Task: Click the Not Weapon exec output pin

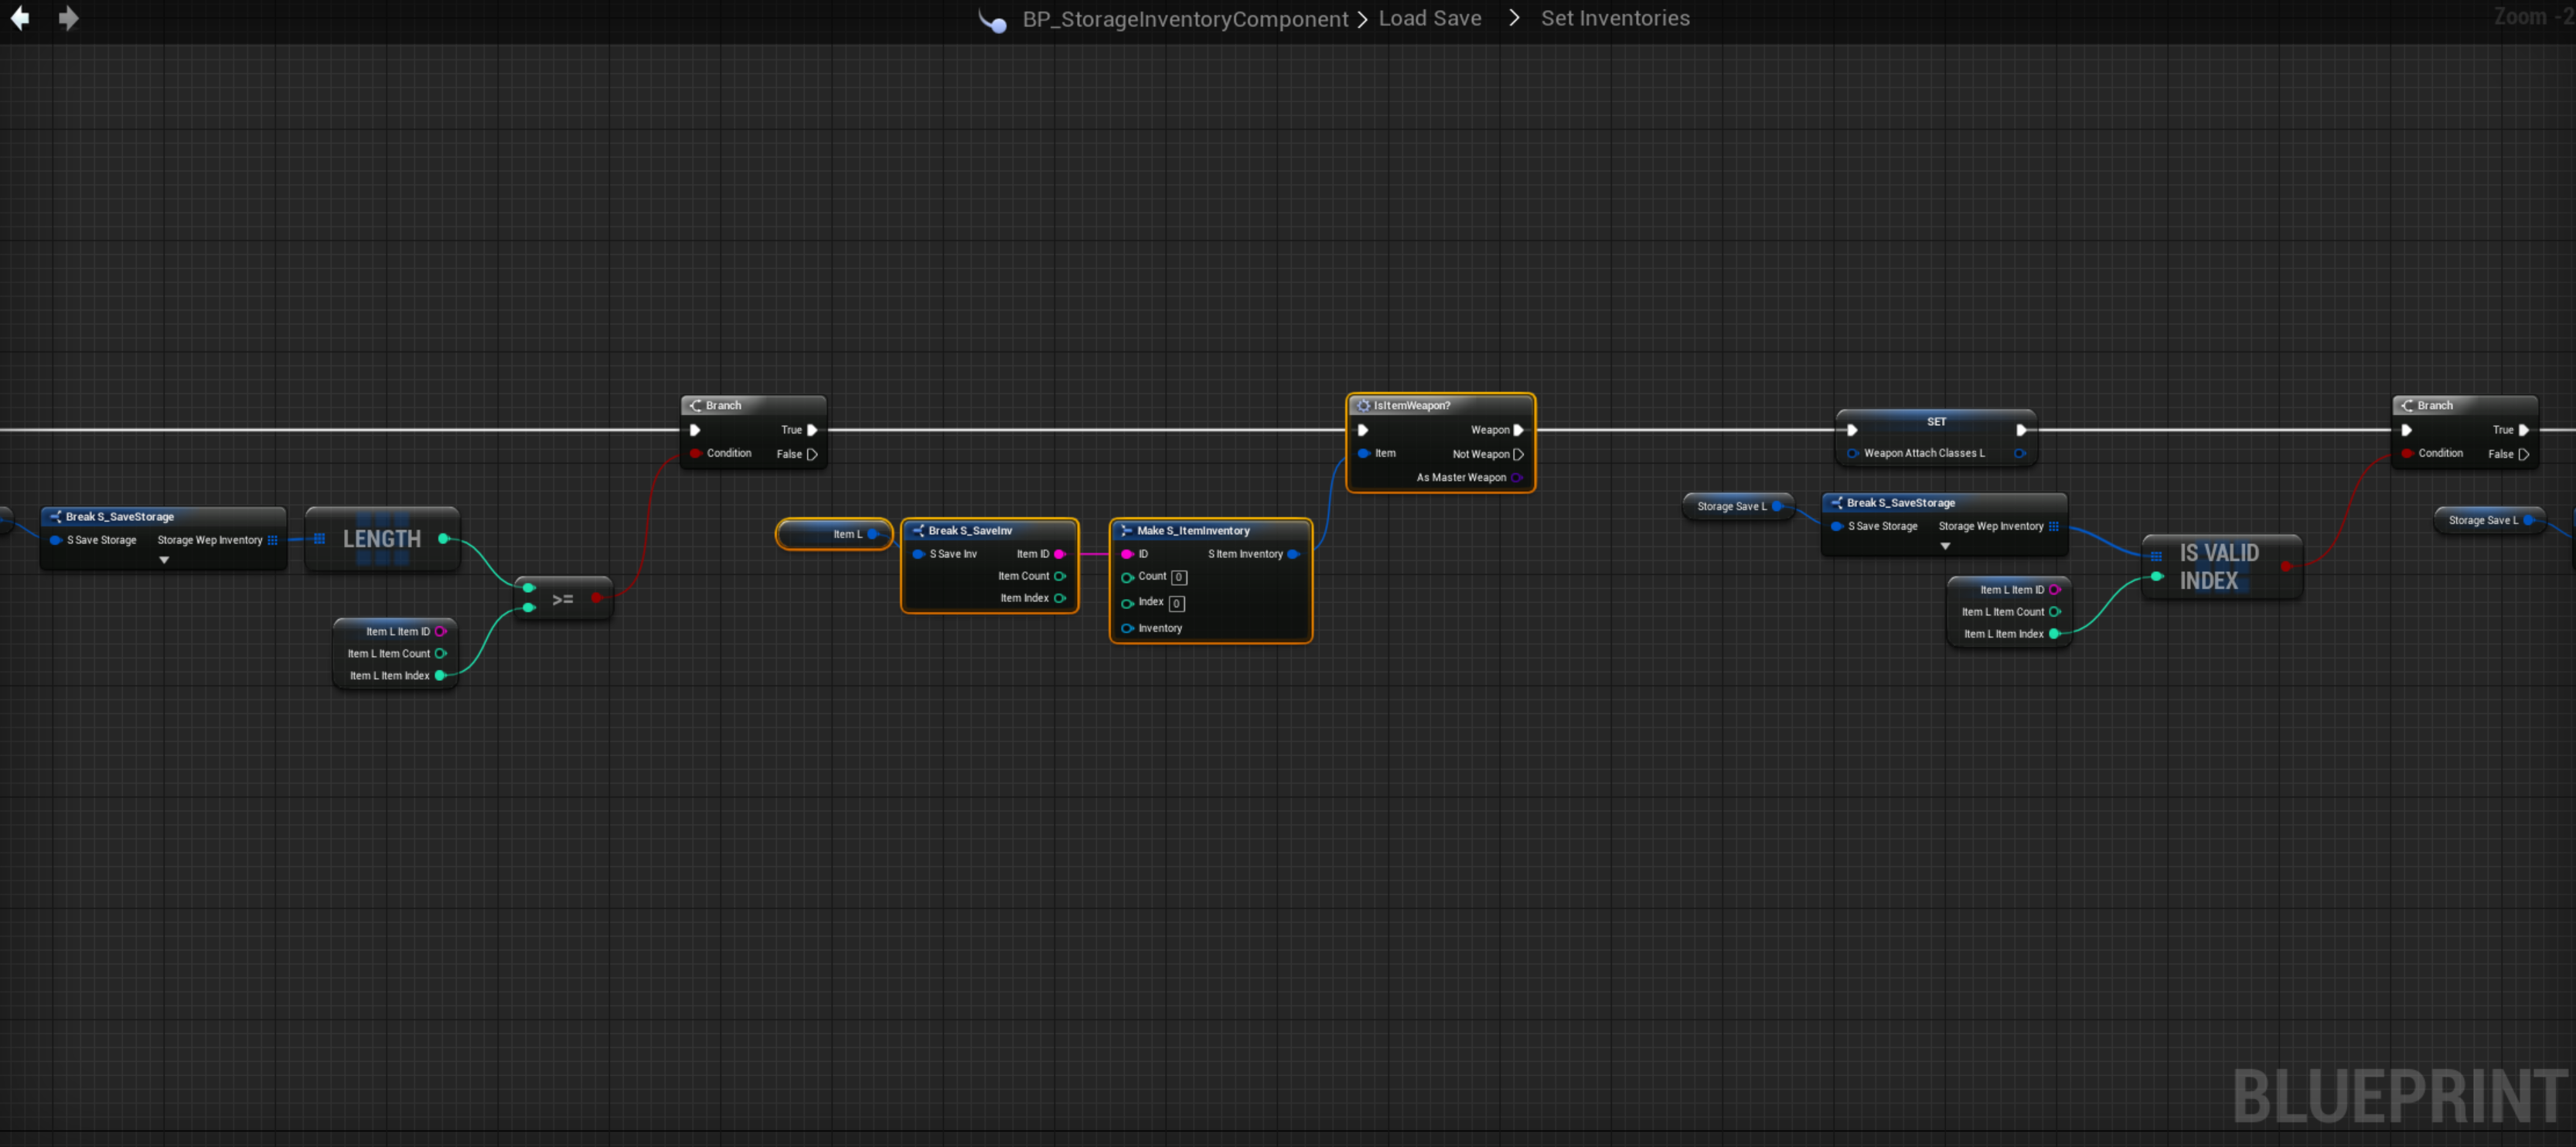Action: pos(1518,454)
